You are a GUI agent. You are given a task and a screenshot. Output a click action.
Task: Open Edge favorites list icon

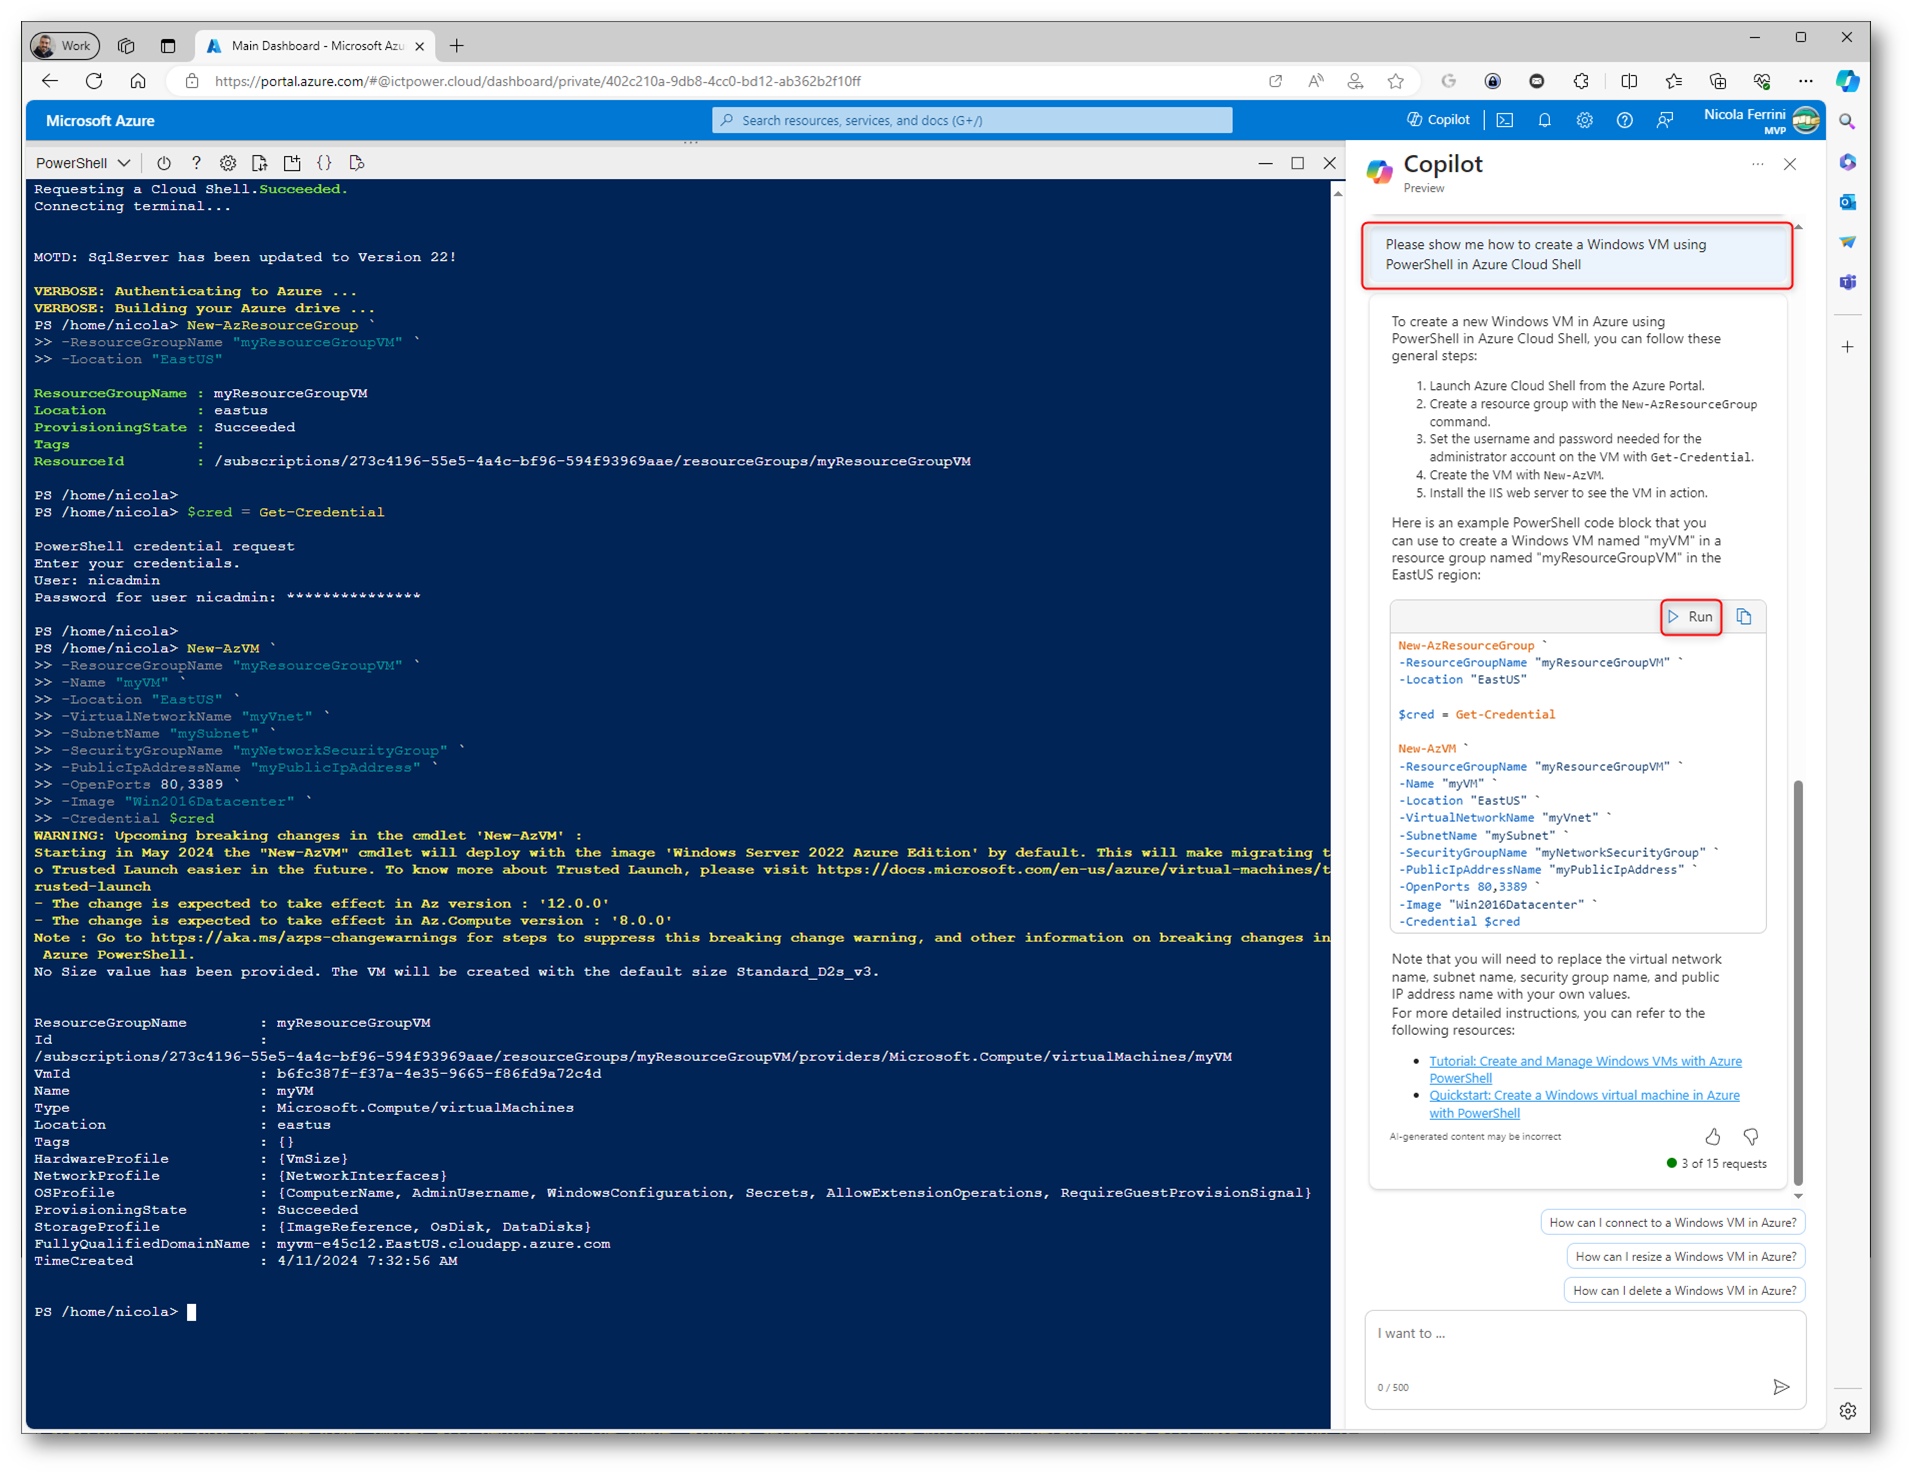click(1673, 81)
